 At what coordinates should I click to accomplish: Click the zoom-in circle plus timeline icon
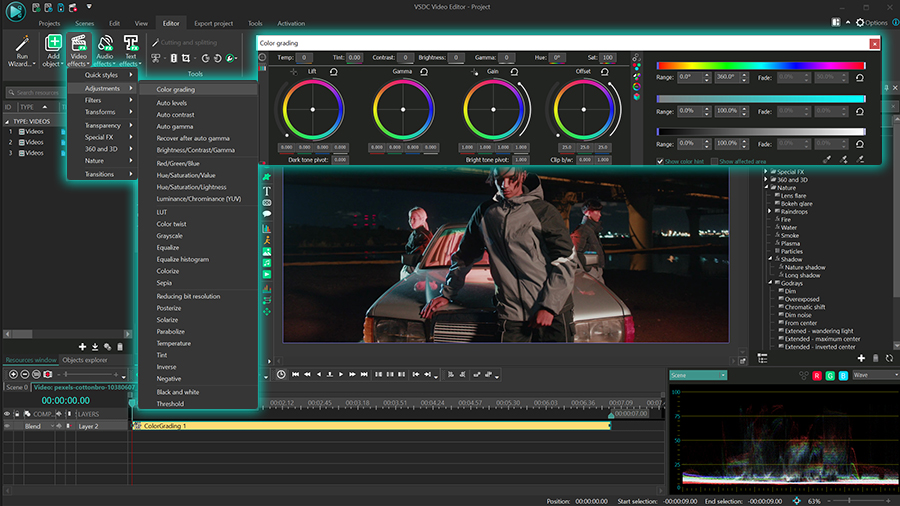(x=13, y=375)
